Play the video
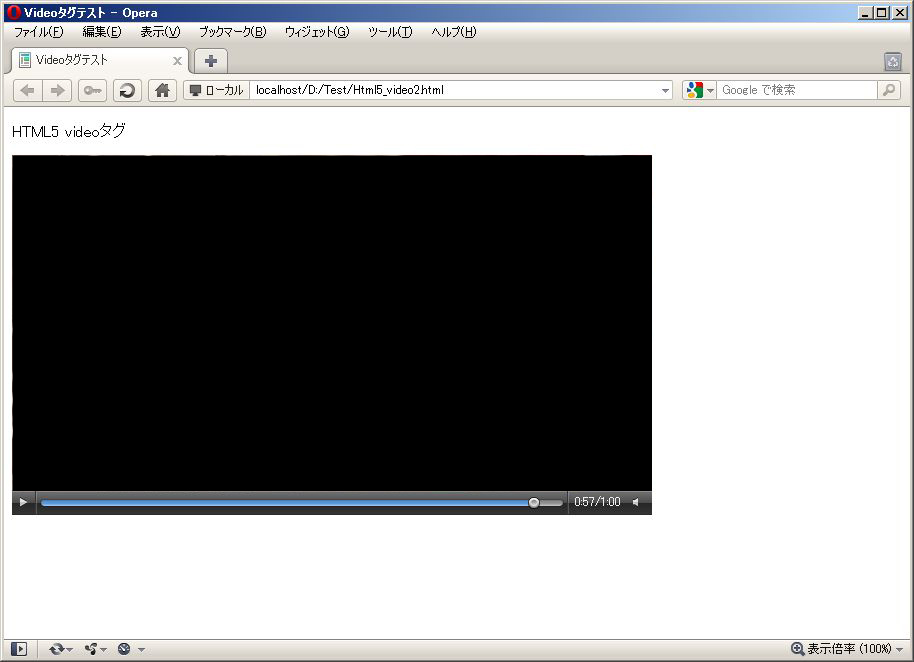914x662 pixels. 24,502
